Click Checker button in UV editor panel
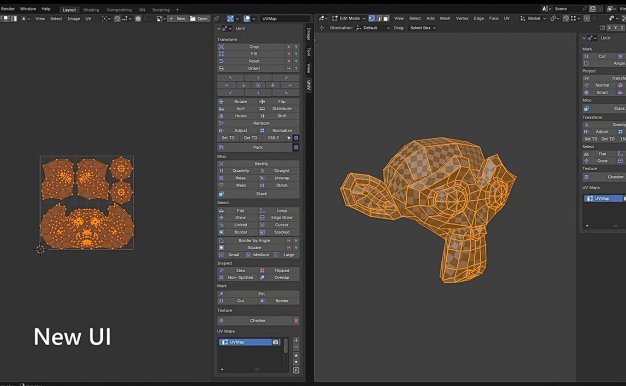This screenshot has width=626, height=386. coord(255,321)
